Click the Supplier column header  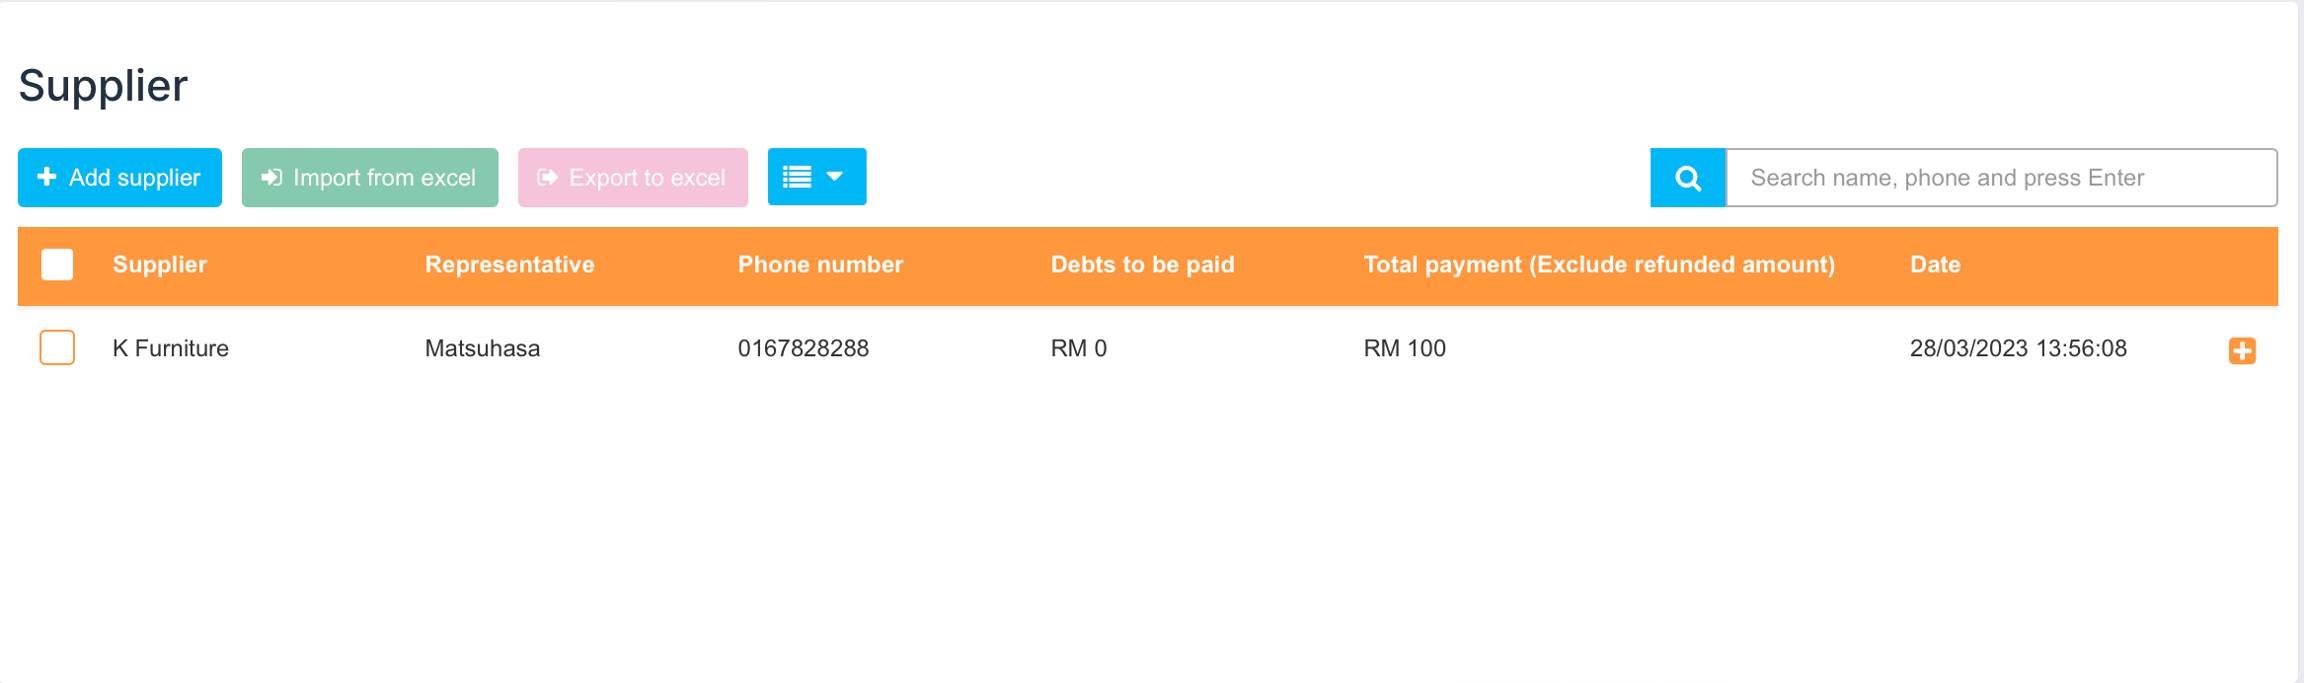160,265
